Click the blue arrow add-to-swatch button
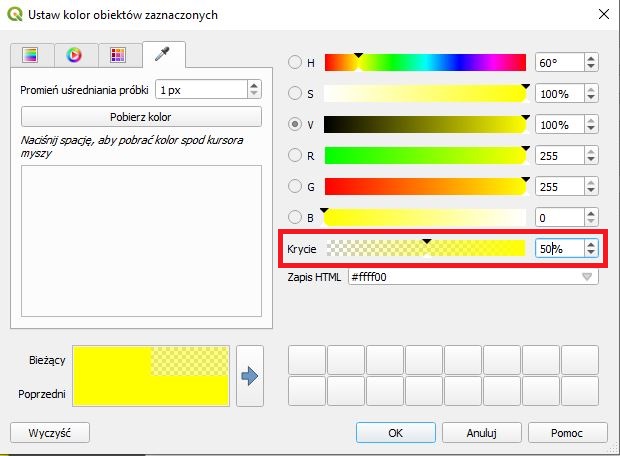Image resolution: width=620 pixels, height=456 pixels. click(250, 375)
